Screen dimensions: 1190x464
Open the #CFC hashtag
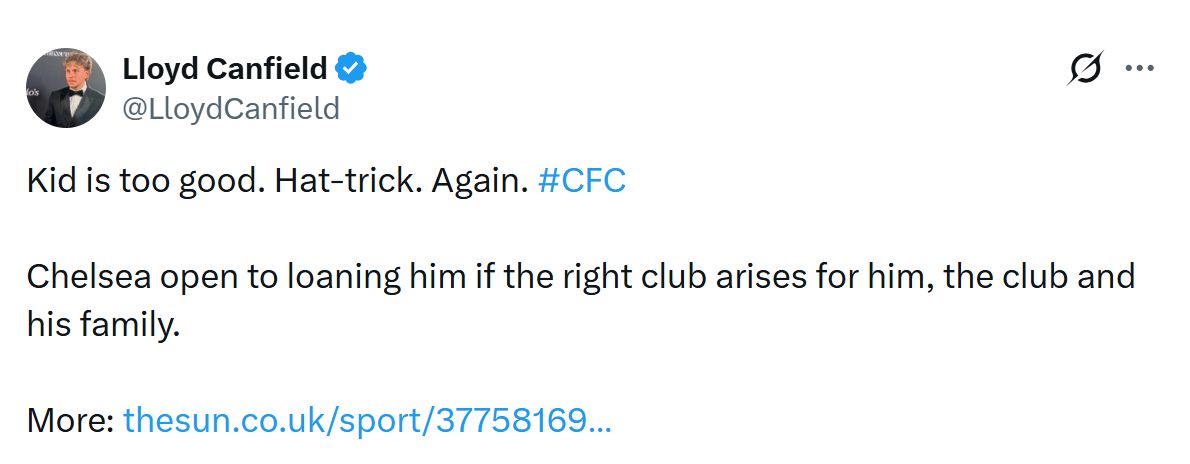(581, 183)
